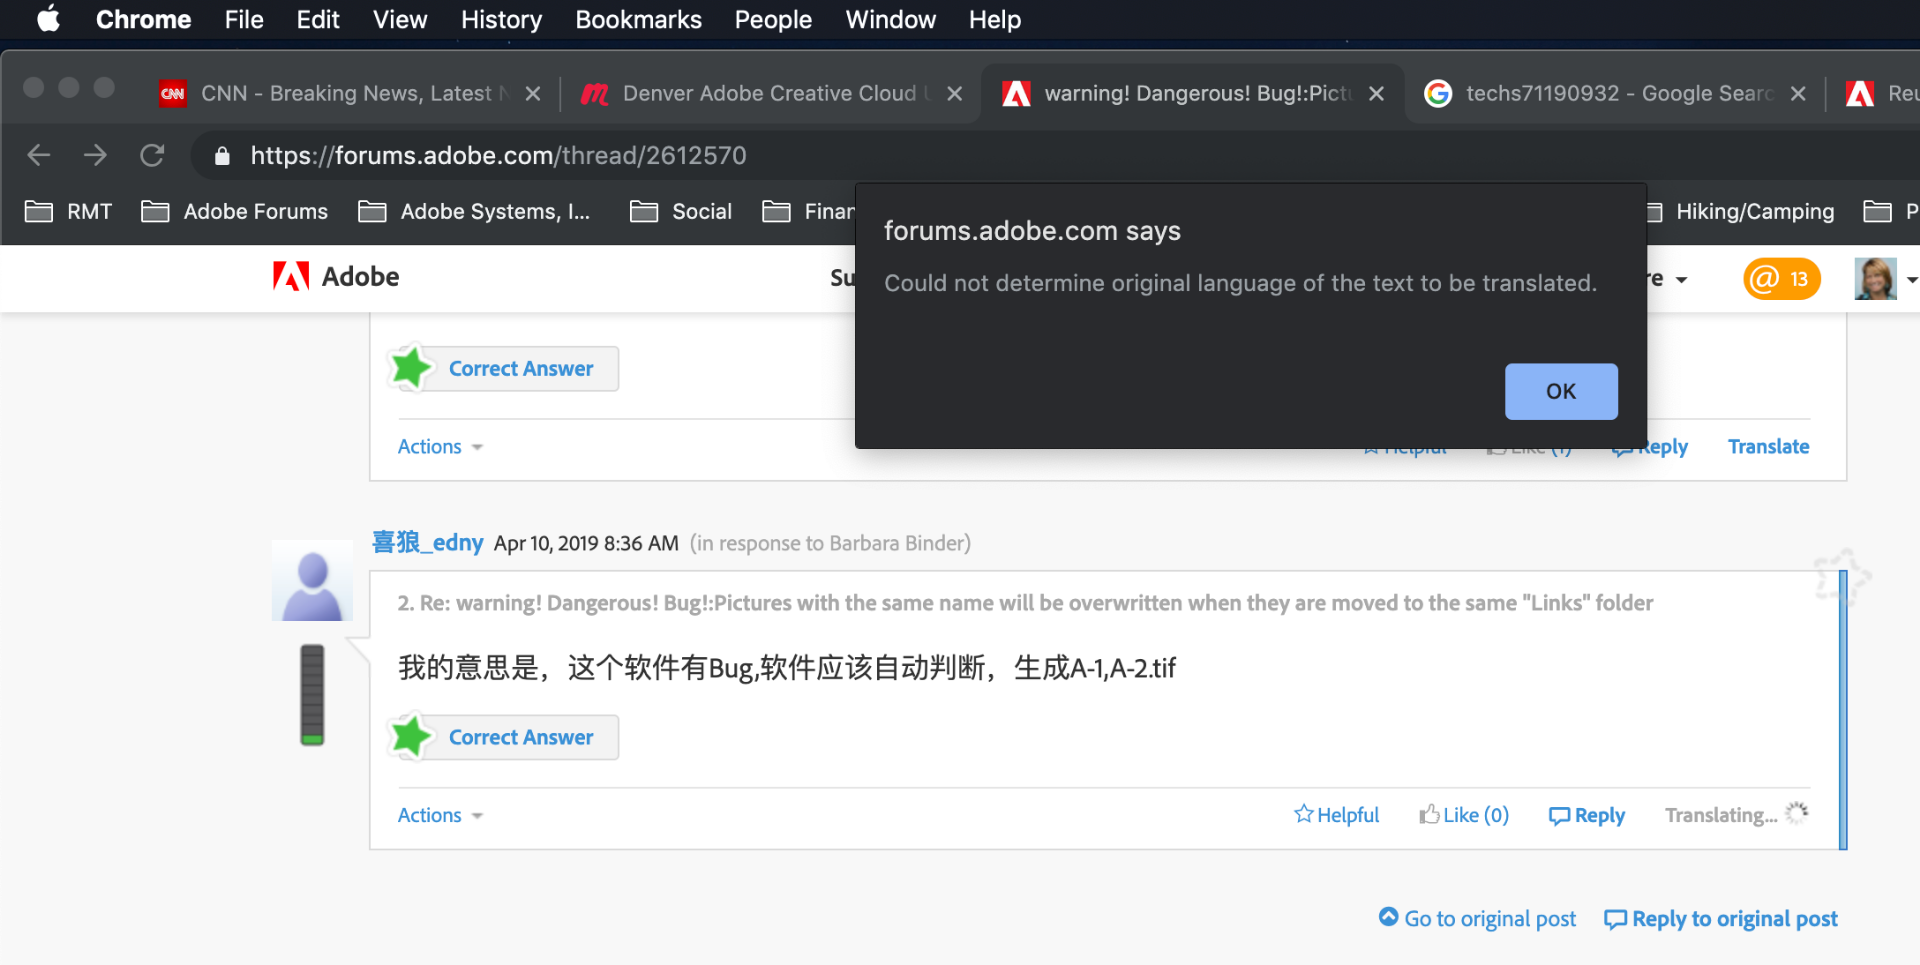Close the Google Search tab
The height and width of the screenshot is (965, 1920).
tap(1798, 93)
